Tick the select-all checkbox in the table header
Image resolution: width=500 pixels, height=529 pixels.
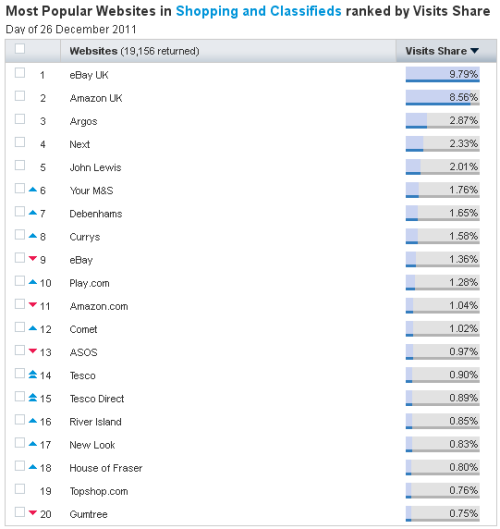[x=20, y=49]
